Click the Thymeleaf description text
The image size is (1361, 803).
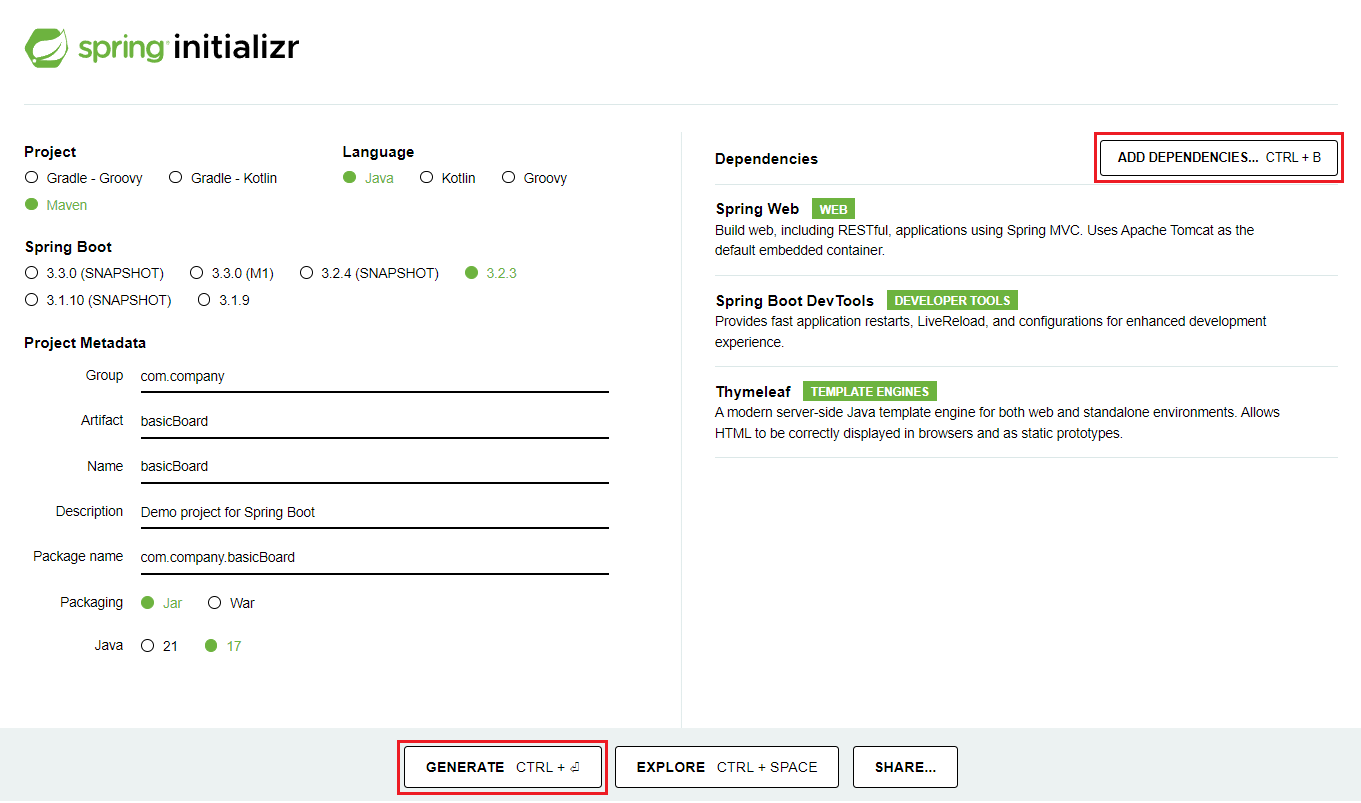[997, 423]
